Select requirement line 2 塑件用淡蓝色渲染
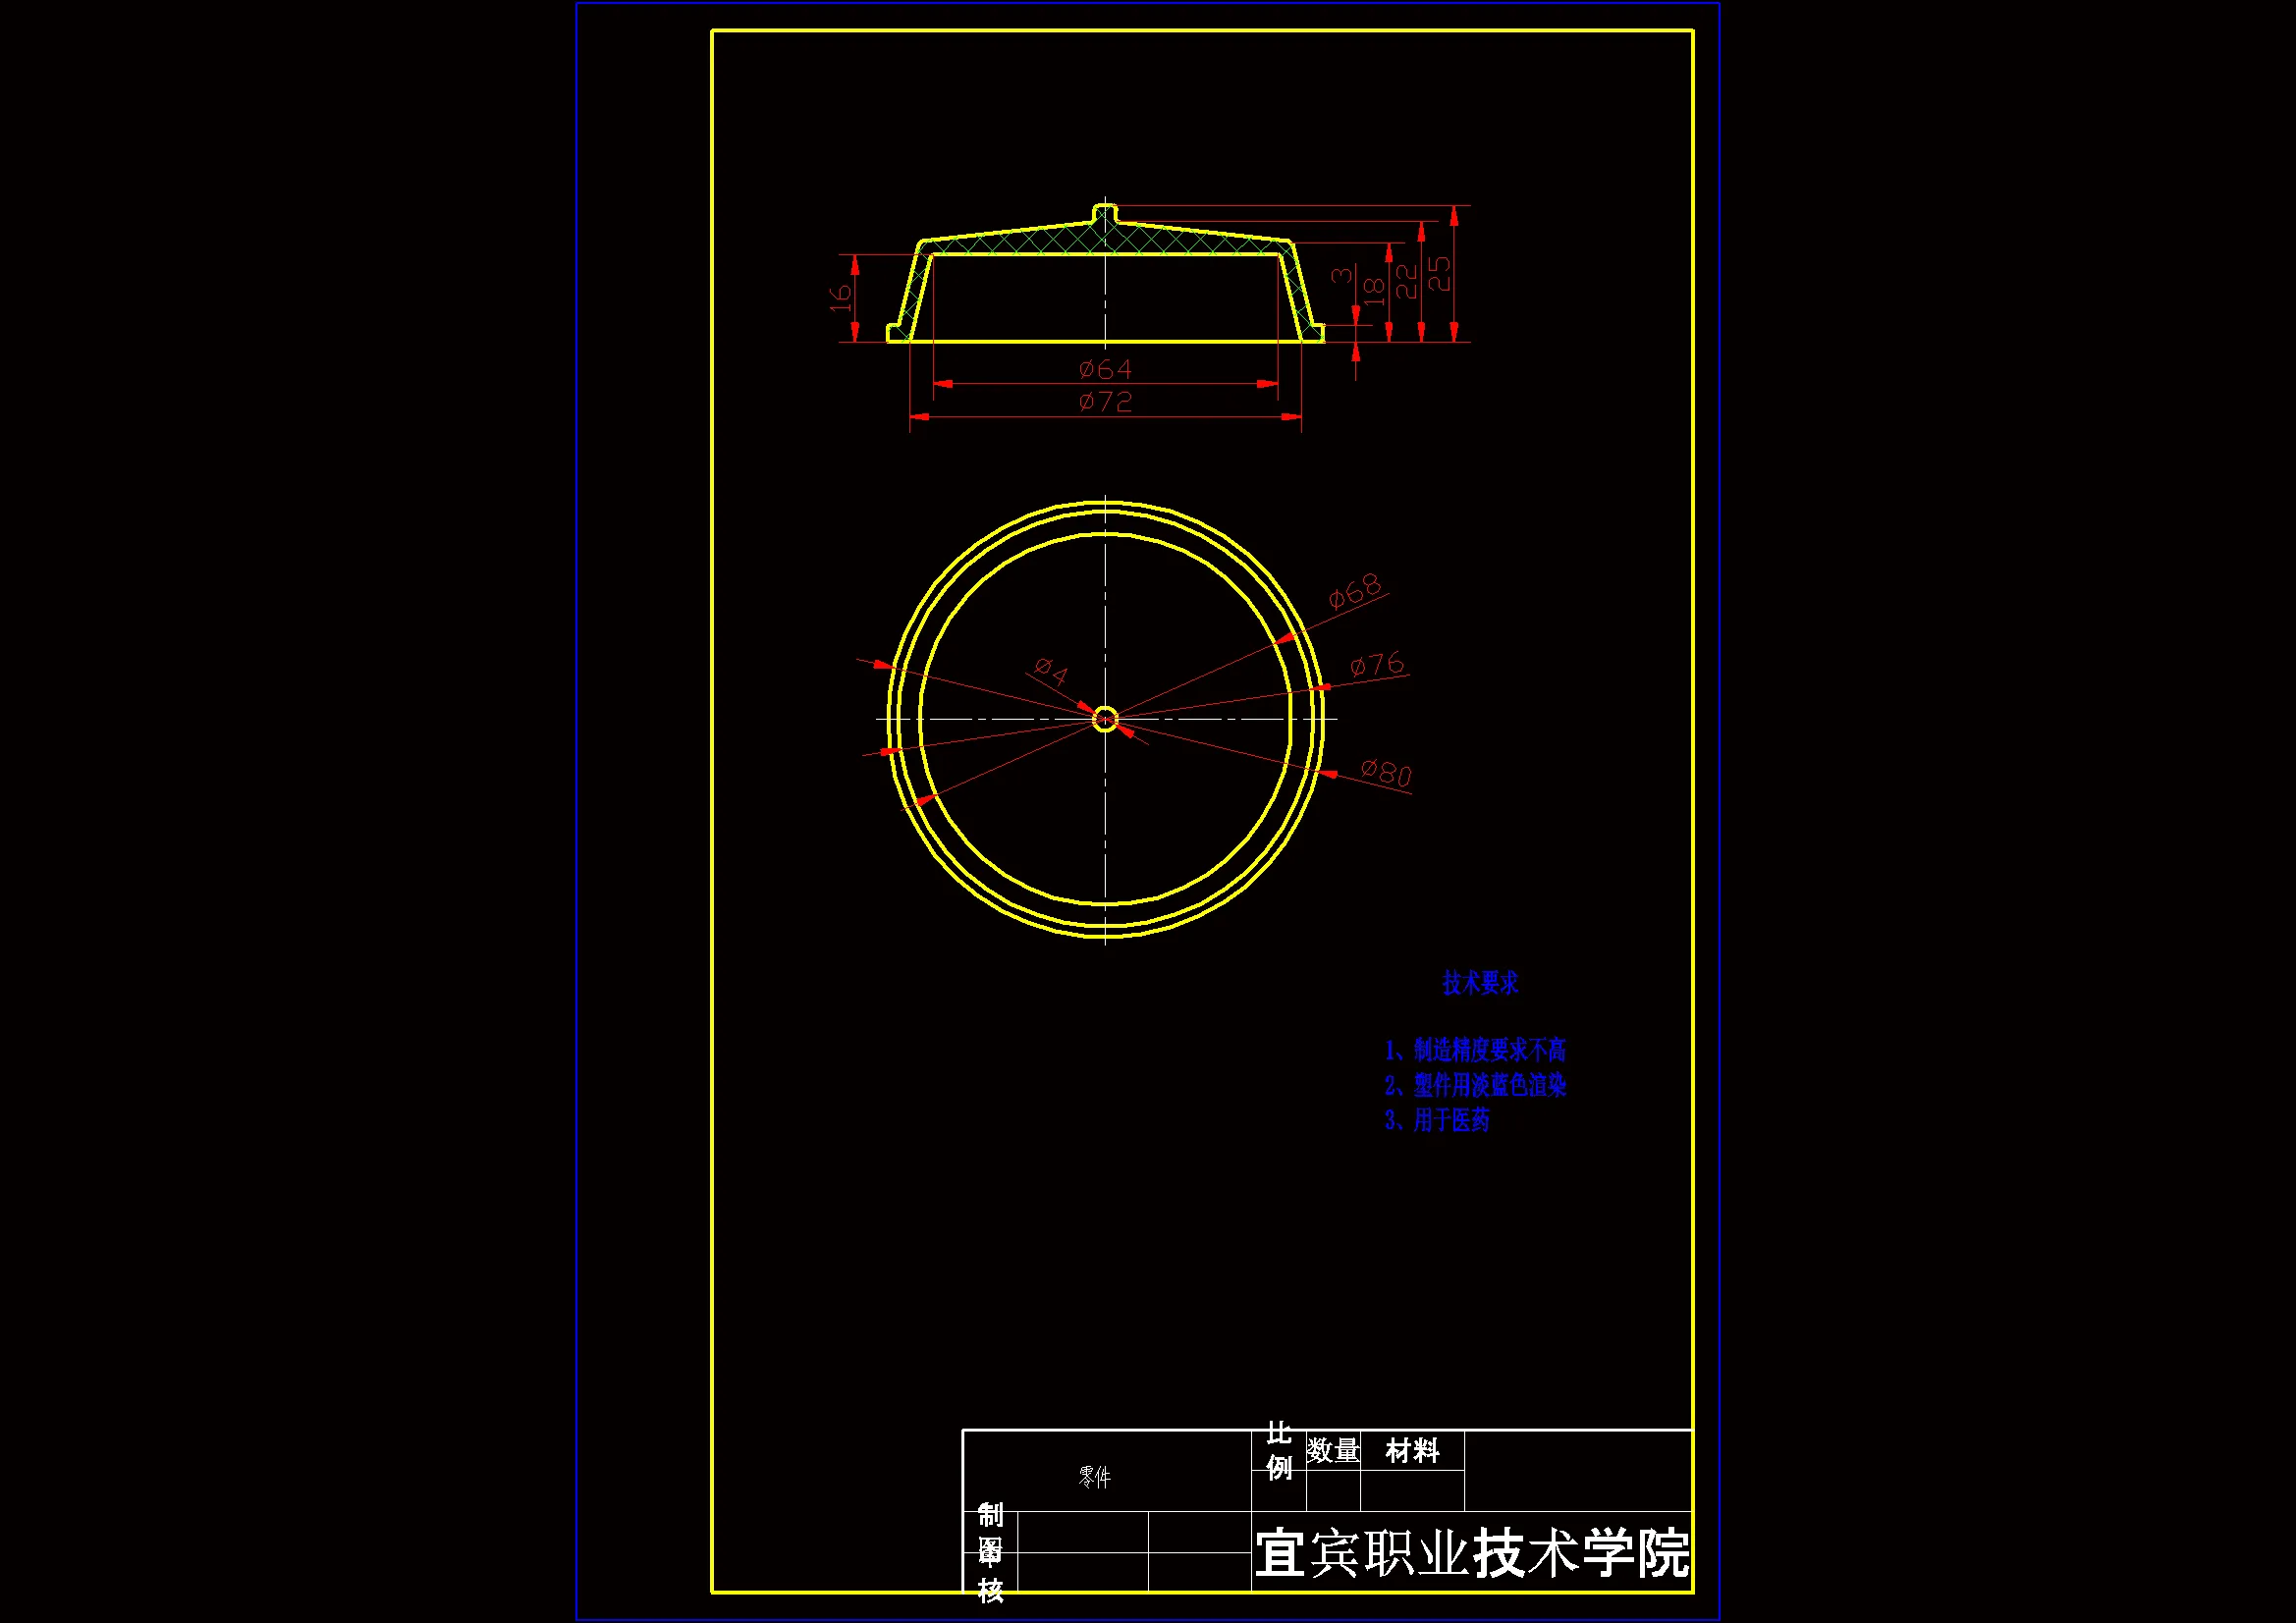Screen dimensions: 2296x1623 coord(1475,1085)
